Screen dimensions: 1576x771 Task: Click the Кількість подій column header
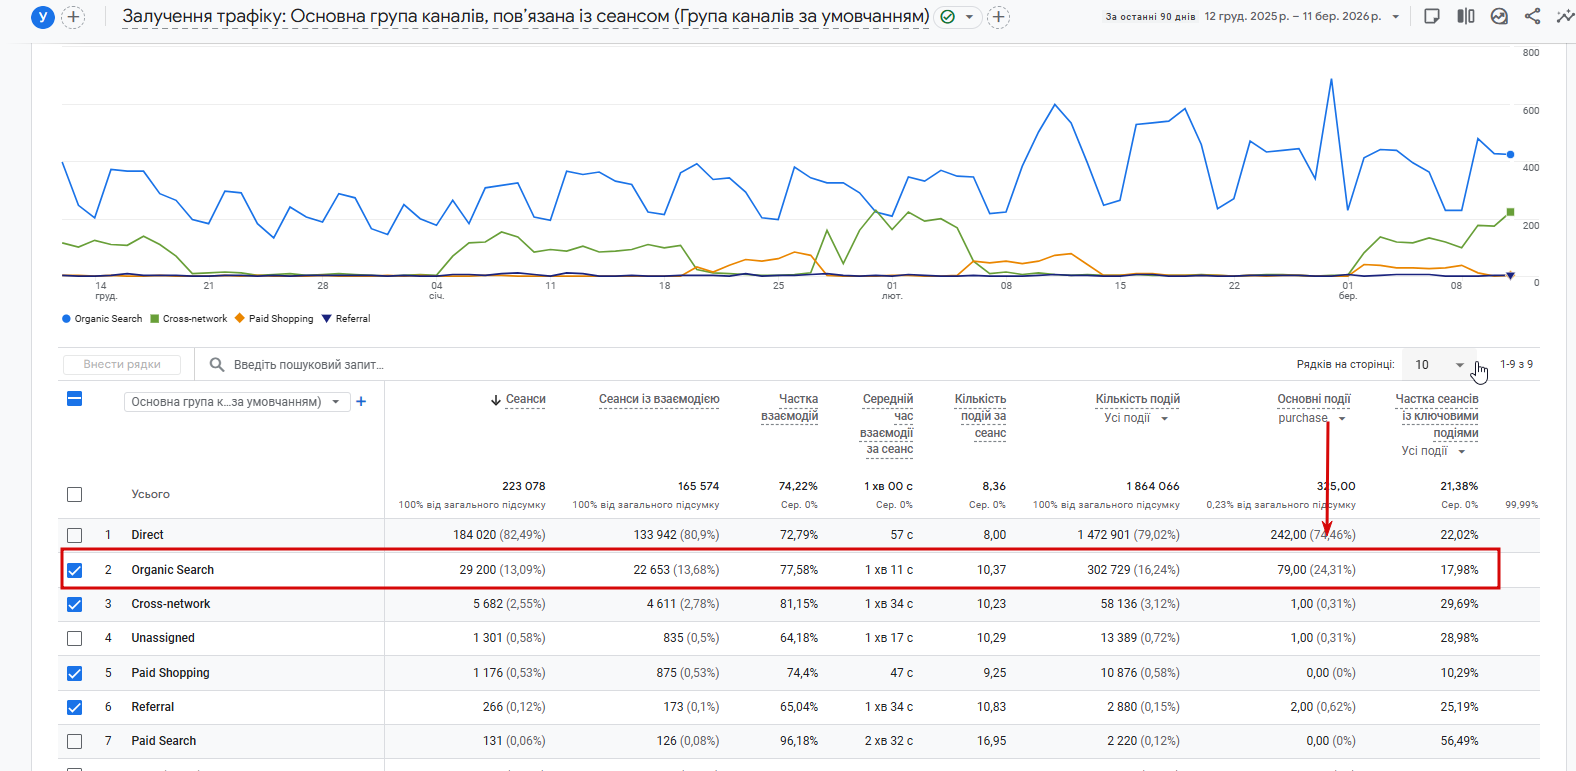1137,399
